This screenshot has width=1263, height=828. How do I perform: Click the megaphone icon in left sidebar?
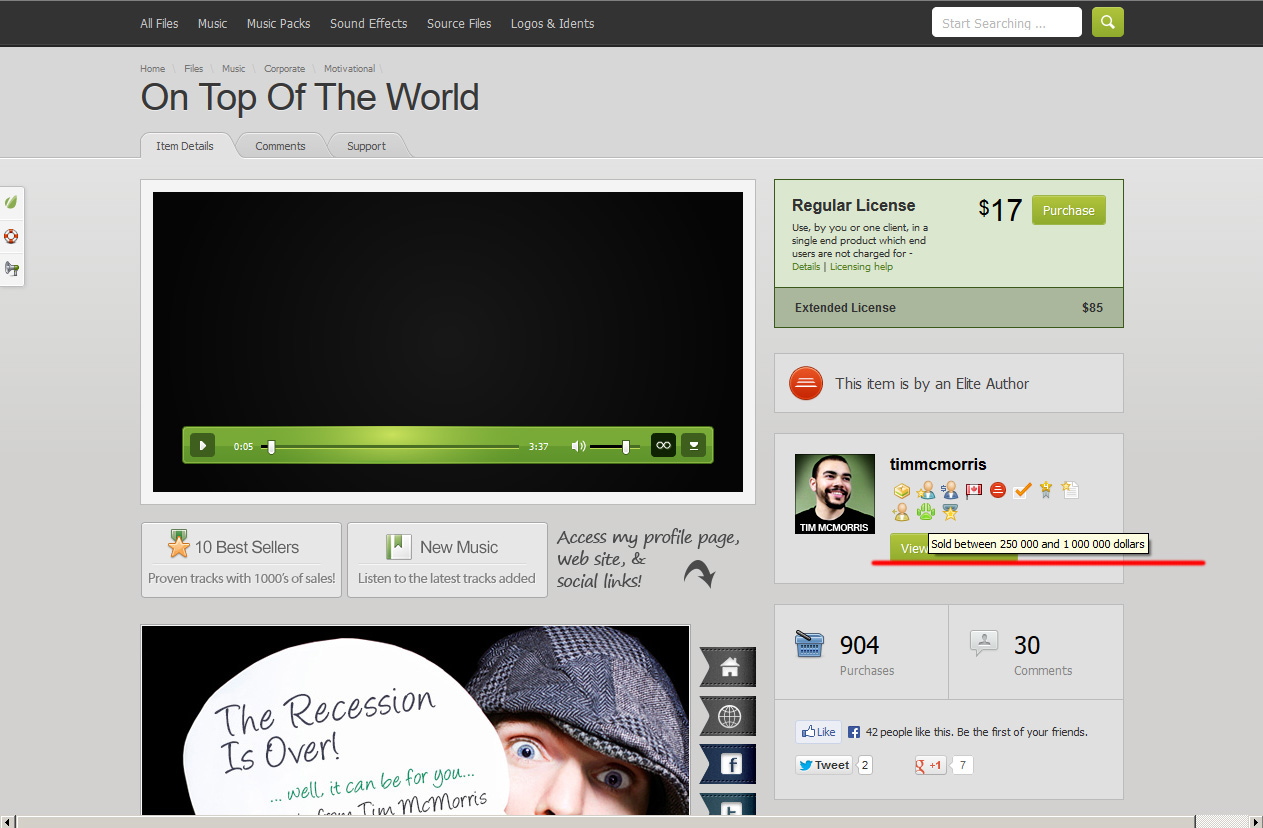tap(11, 269)
